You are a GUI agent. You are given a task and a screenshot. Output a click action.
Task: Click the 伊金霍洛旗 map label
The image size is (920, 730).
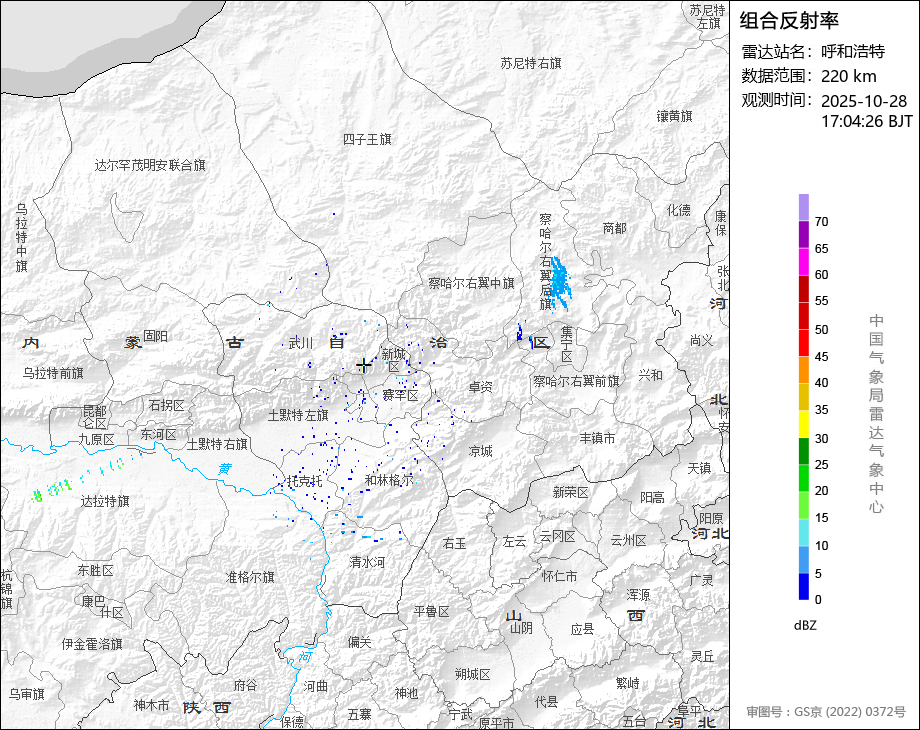pos(92,644)
